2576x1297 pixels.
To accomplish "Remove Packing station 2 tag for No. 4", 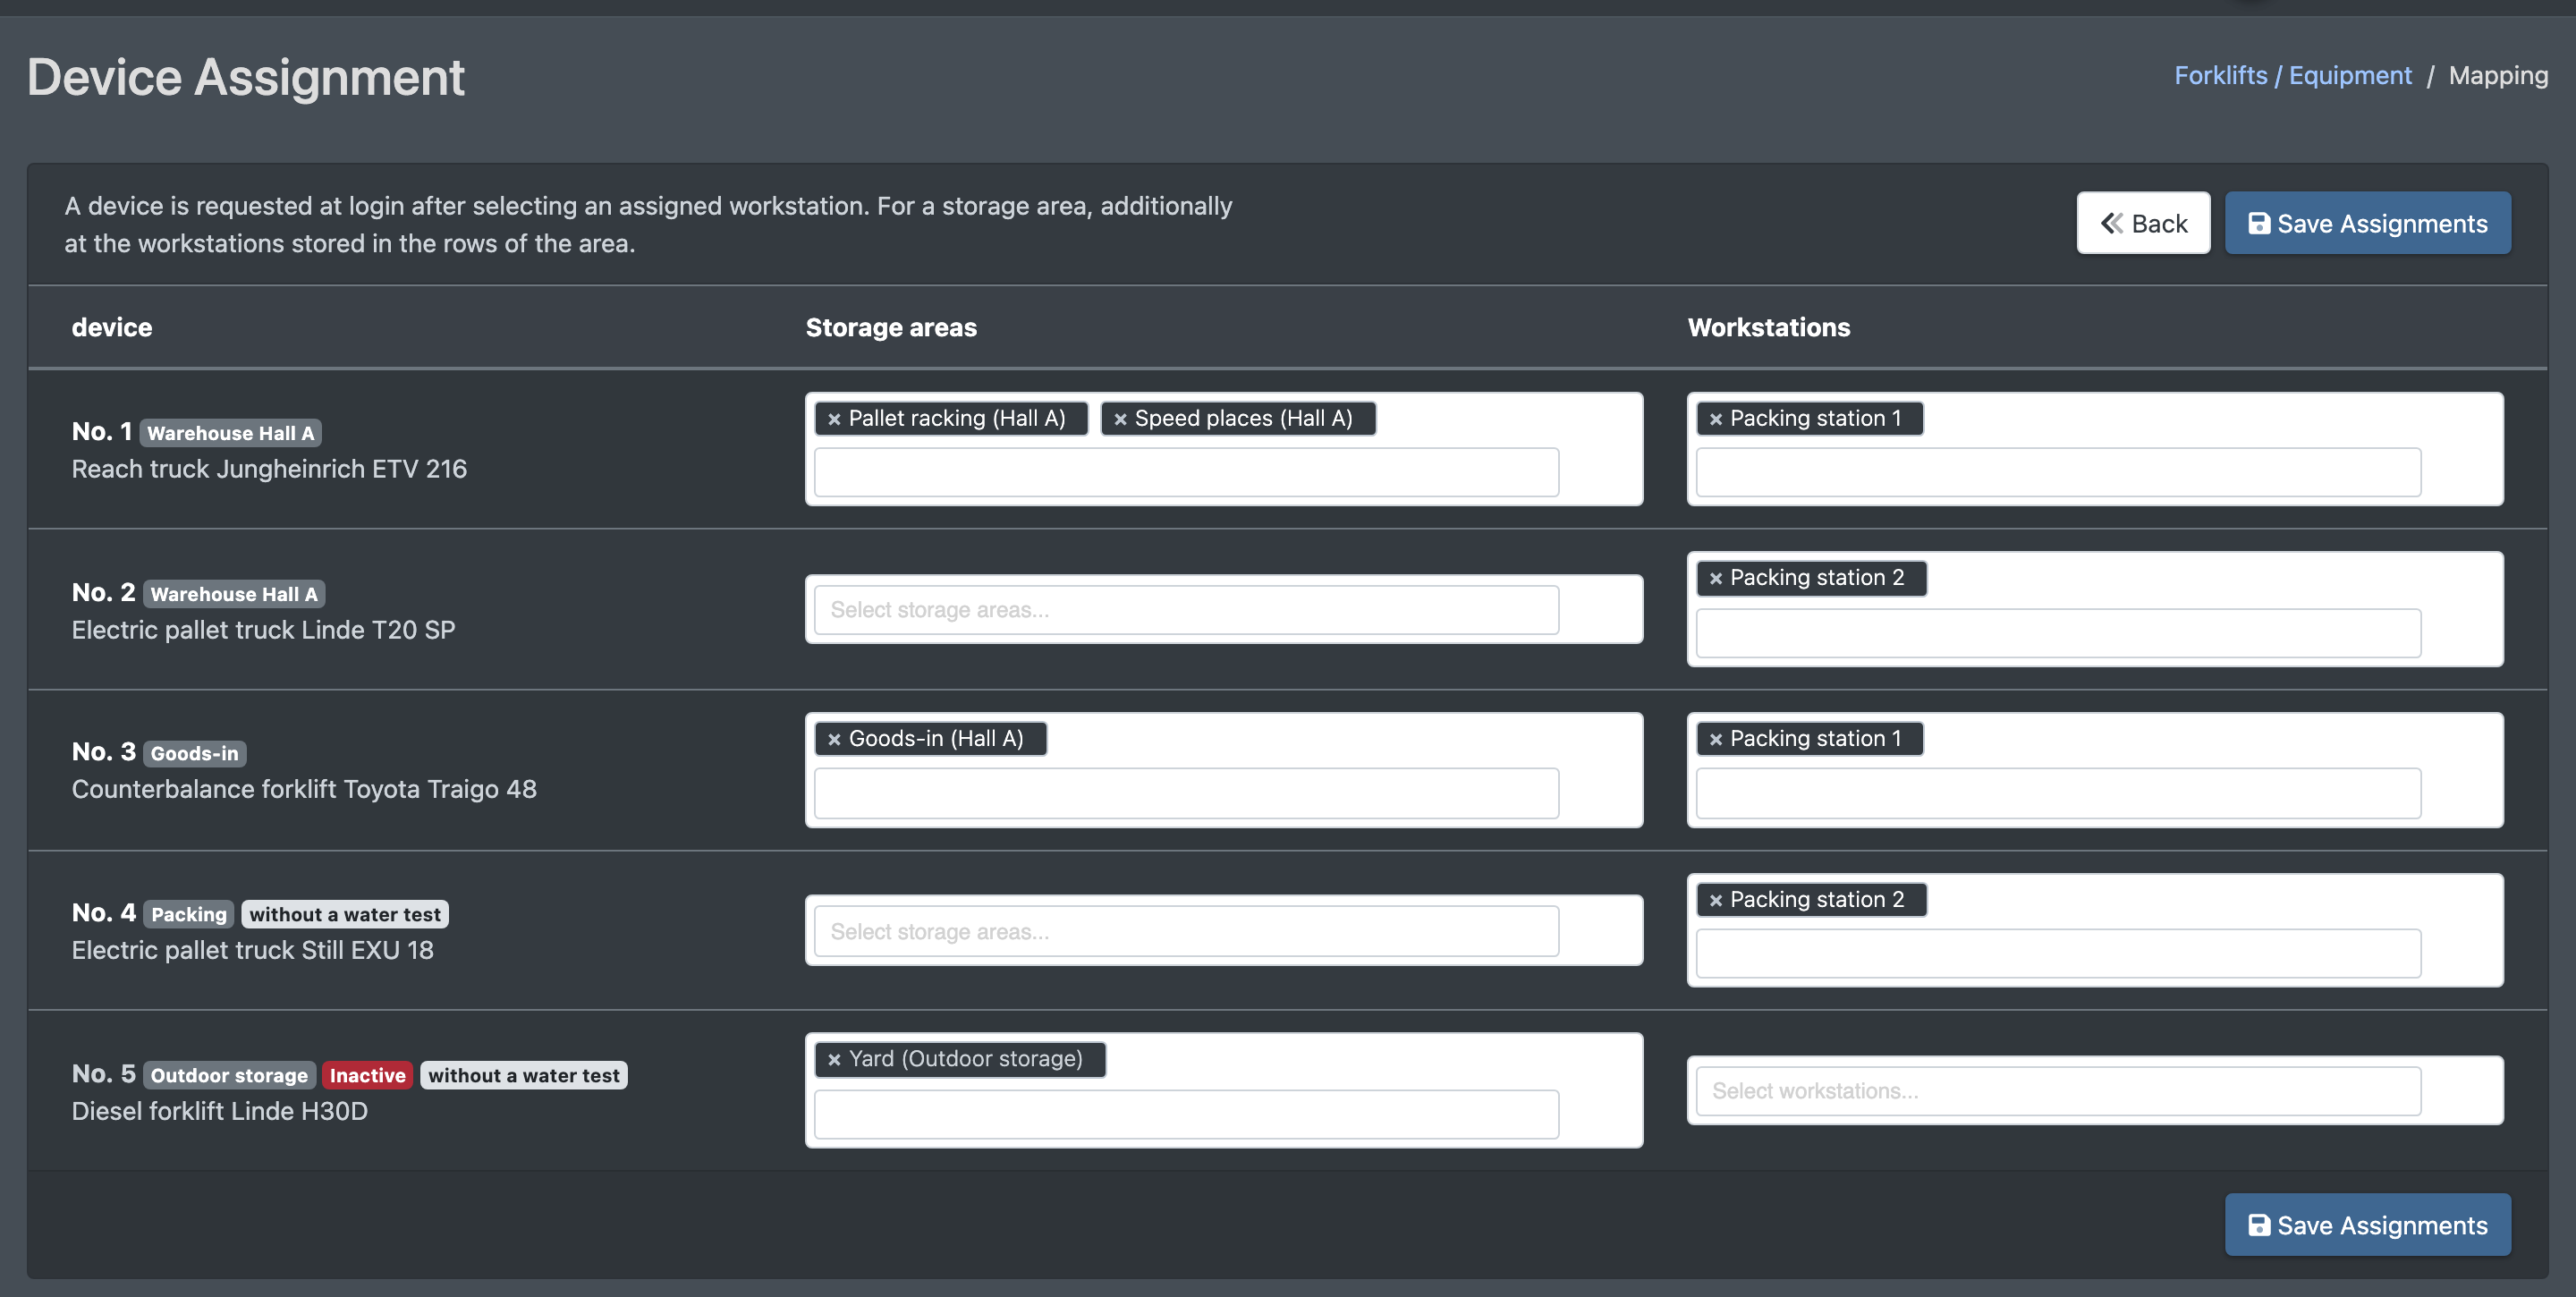I will 1716,900.
